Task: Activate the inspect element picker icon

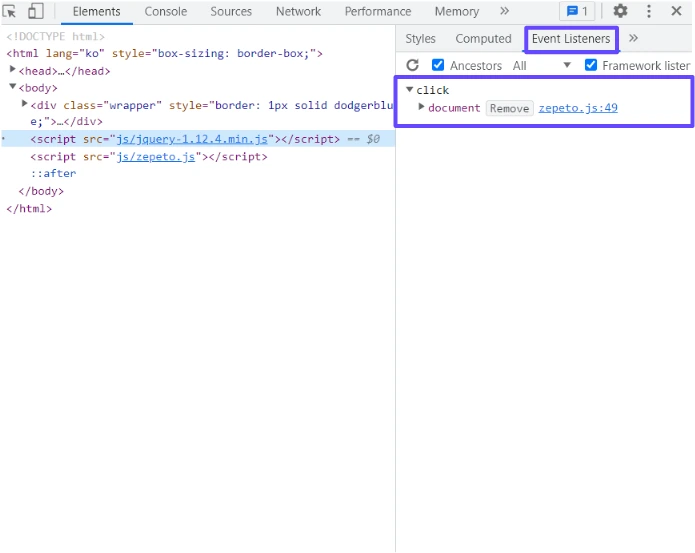Action: pos(9,11)
